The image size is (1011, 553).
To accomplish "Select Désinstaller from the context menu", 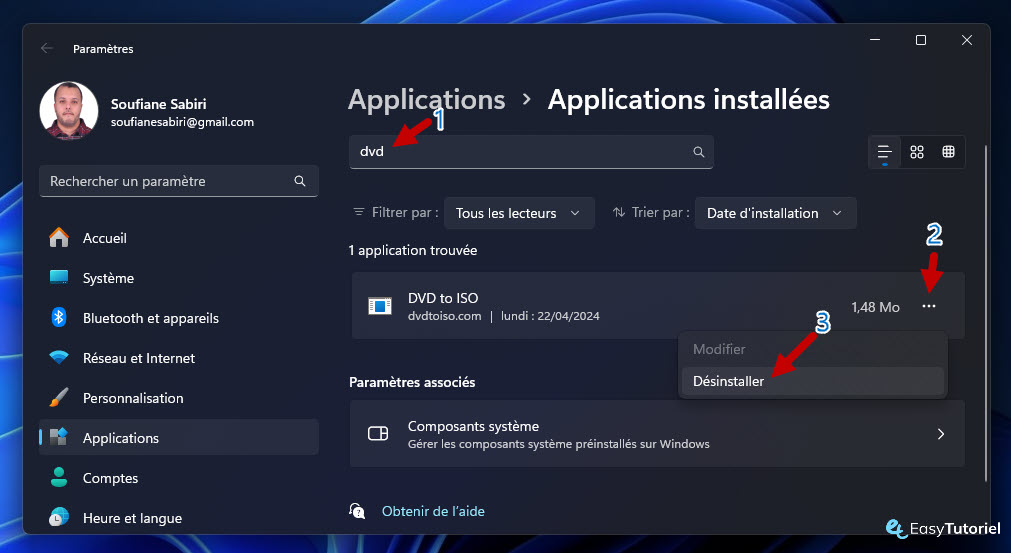I will tap(812, 381).
